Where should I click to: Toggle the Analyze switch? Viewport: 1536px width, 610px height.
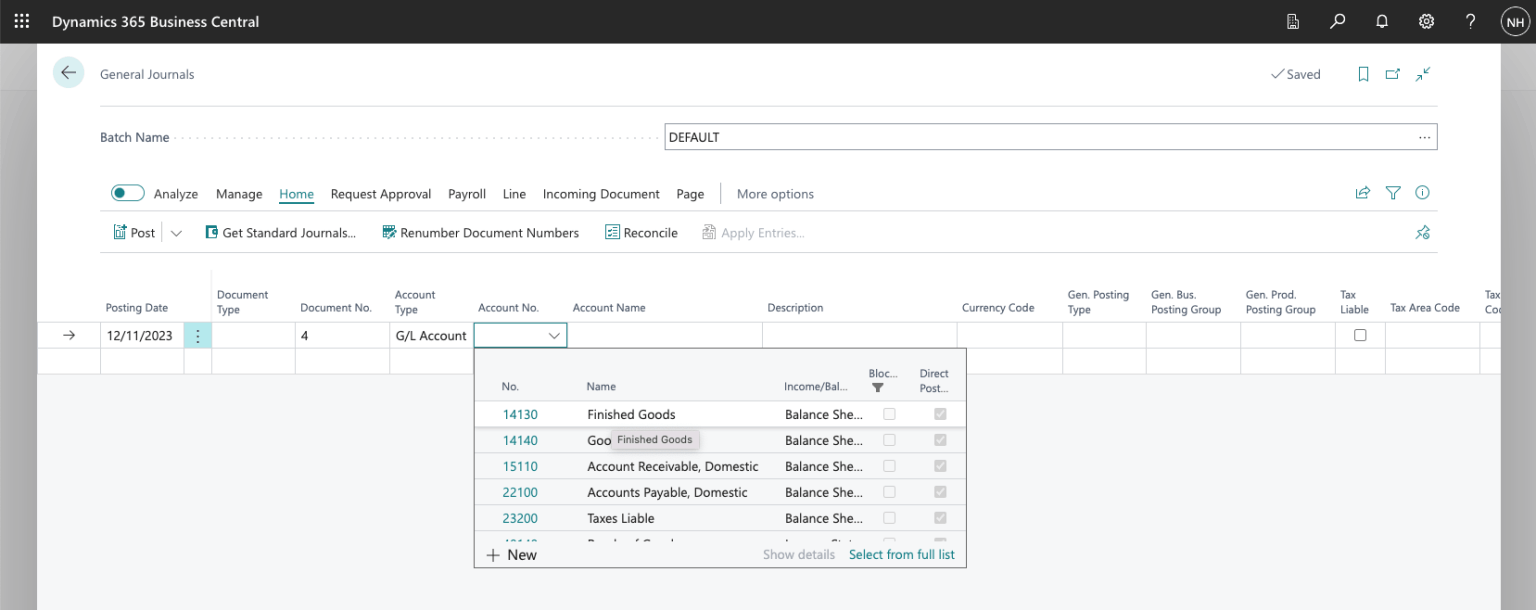(x=128, y=193)
